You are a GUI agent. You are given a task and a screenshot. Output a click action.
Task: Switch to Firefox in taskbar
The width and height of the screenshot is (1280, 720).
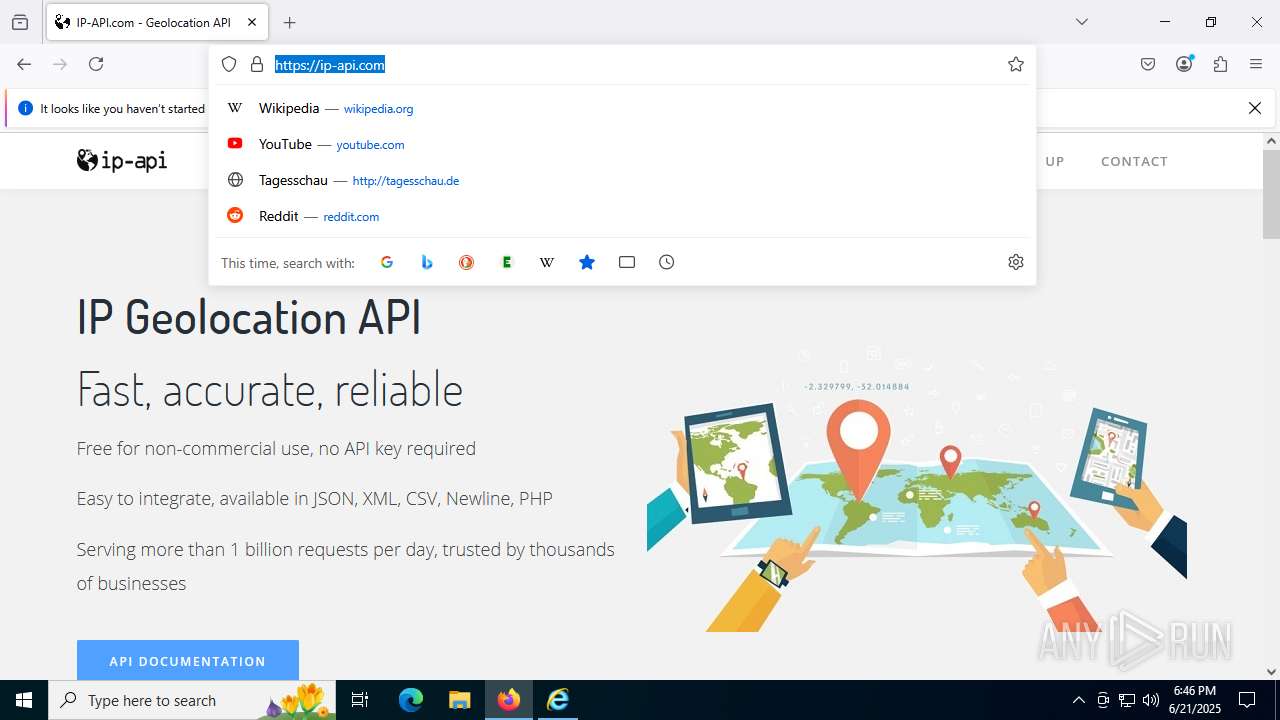tap(509, 700)
